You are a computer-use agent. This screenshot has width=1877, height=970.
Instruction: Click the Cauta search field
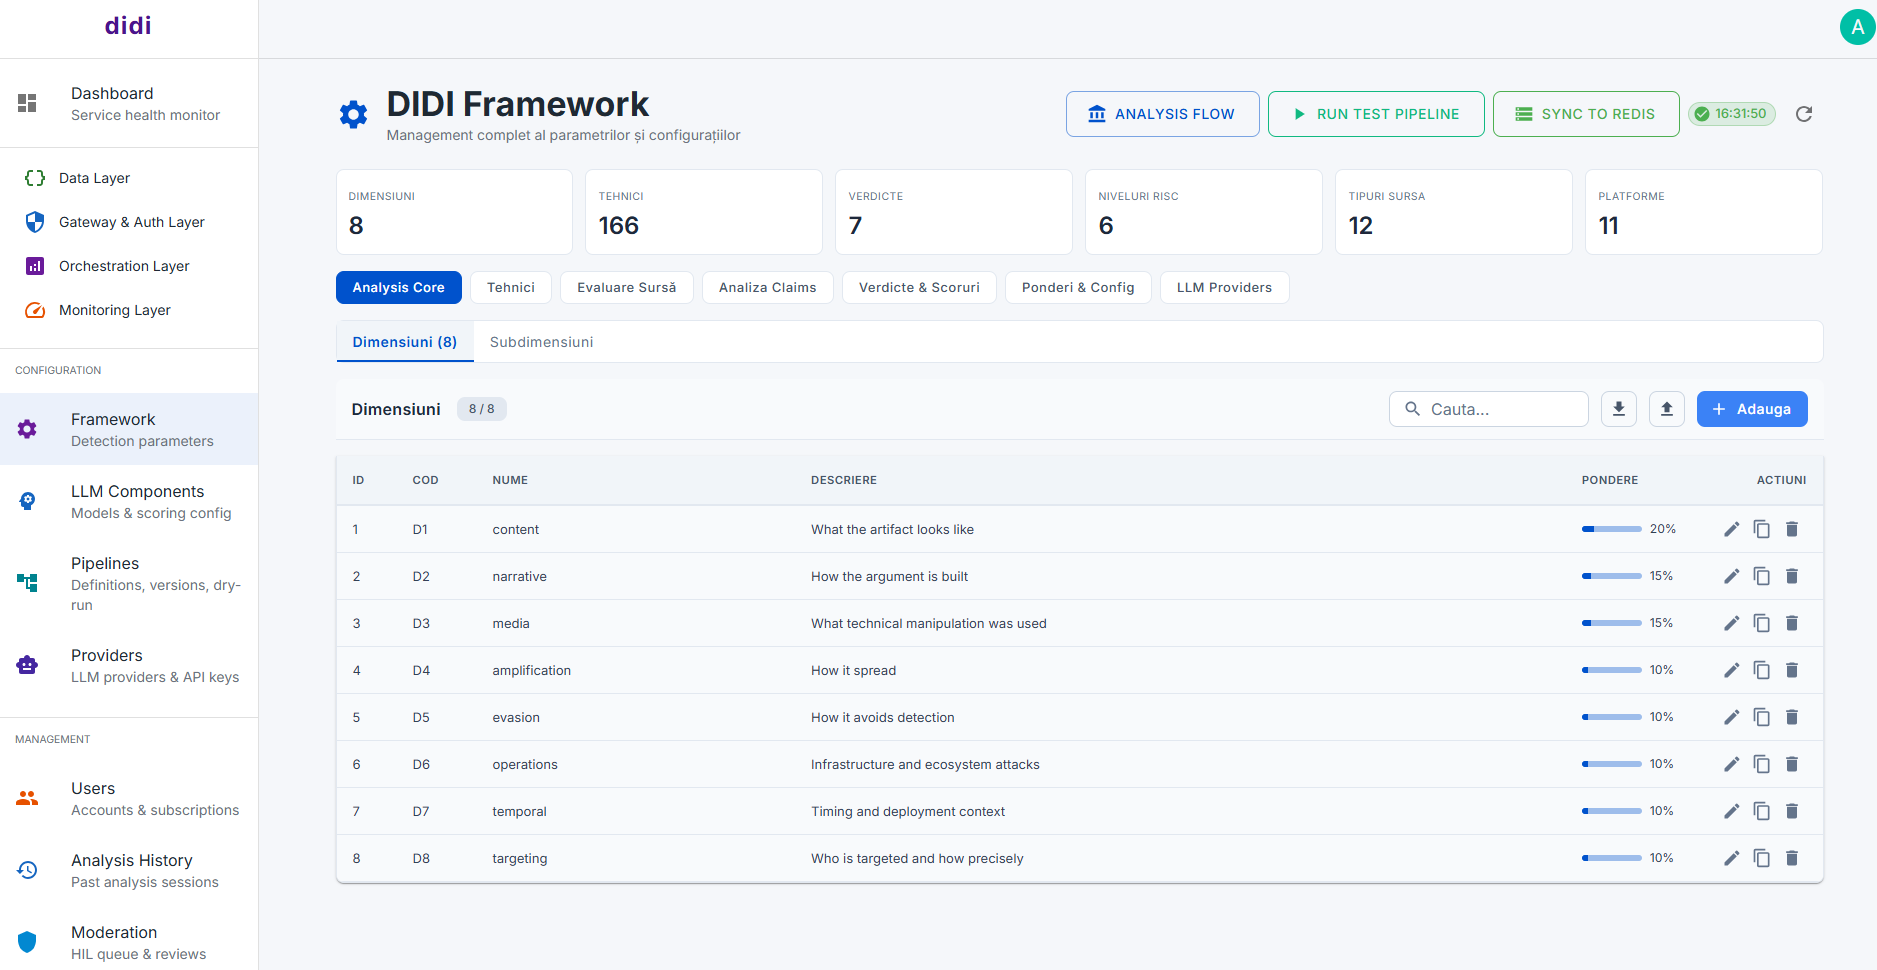click(x=1489, y=409)
